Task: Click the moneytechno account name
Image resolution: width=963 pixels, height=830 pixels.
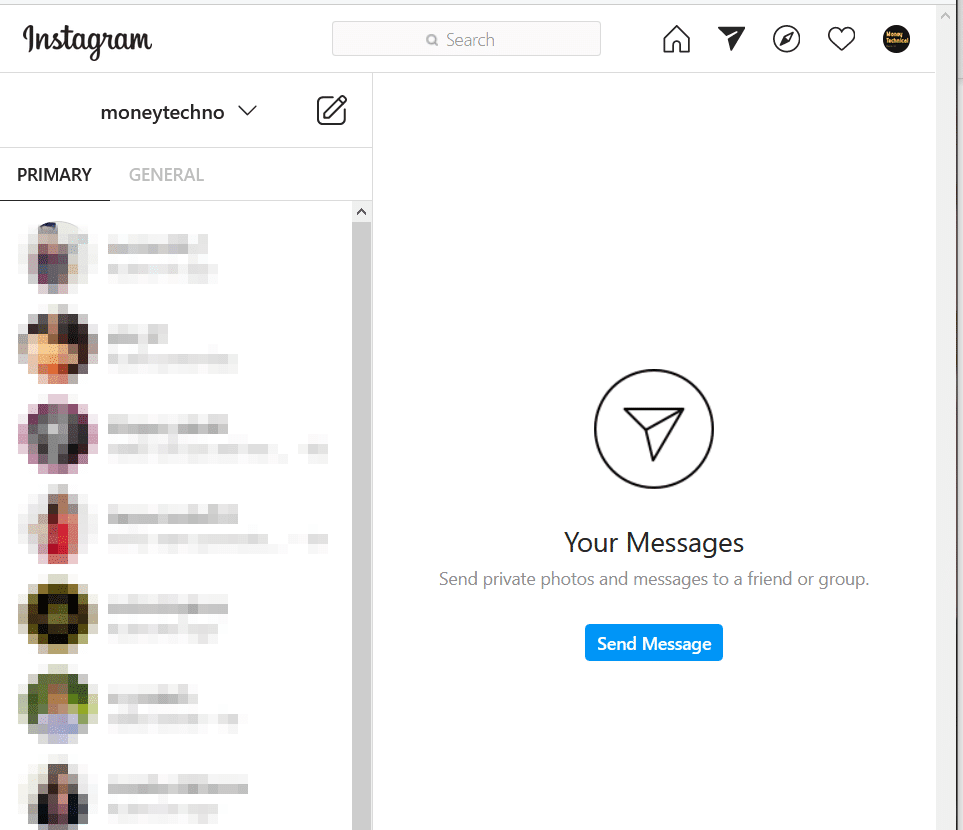Action: (162, 112)
